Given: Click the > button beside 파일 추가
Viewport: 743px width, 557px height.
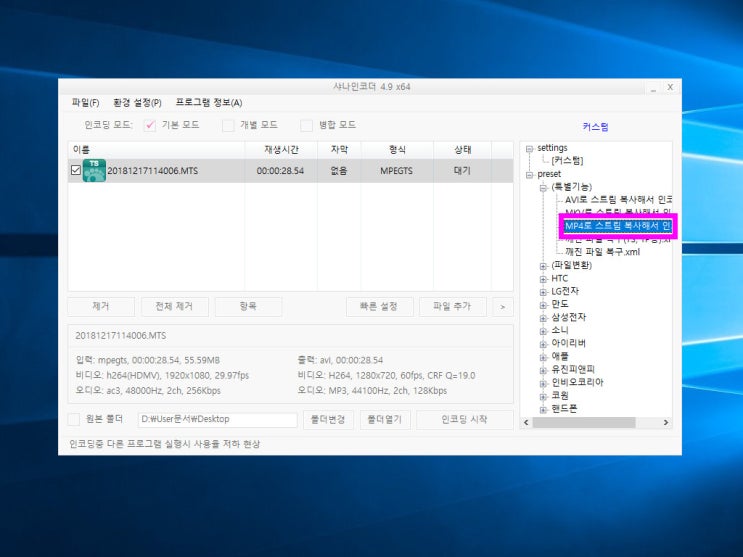Looking at the screenshot, I should tap(503, 307).
